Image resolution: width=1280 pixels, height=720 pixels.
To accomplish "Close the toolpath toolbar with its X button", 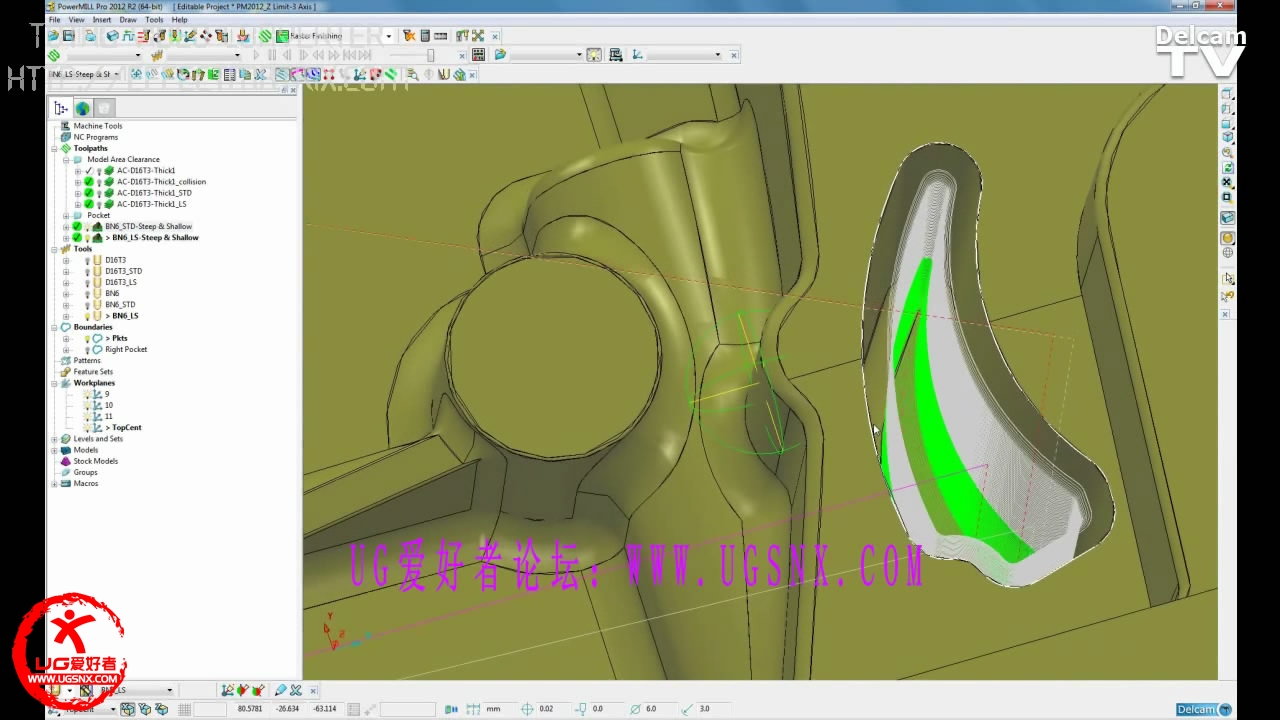I will click(473, 74).
